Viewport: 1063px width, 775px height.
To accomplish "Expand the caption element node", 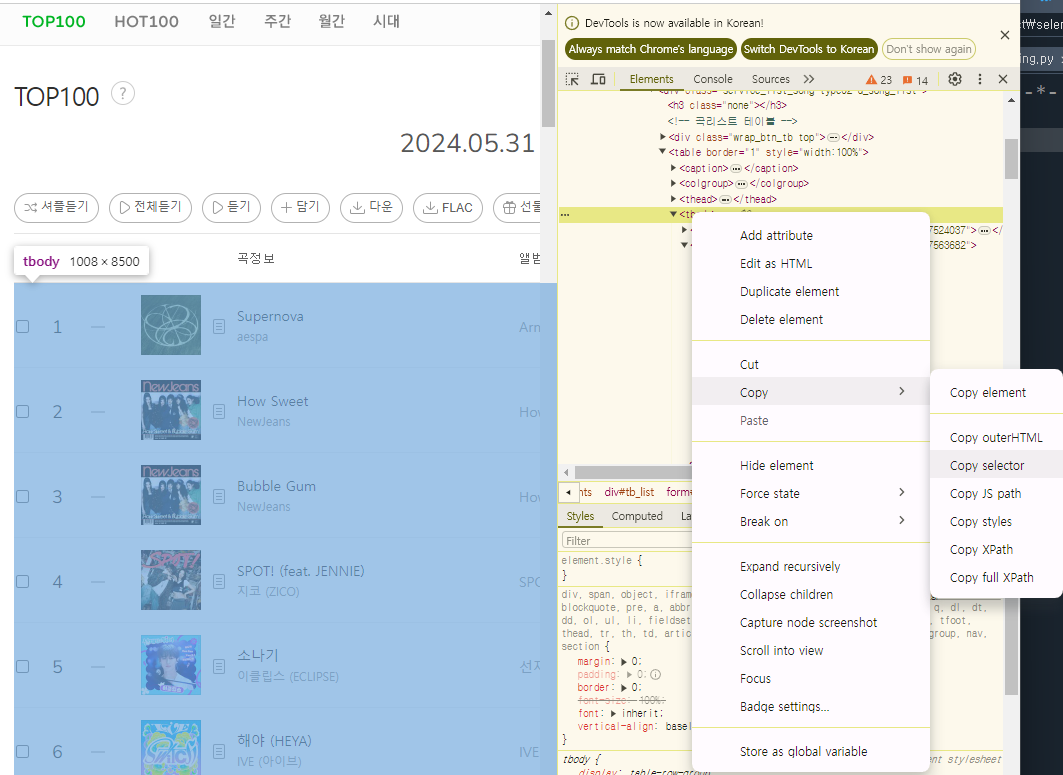I will click(x=673, y=167).
